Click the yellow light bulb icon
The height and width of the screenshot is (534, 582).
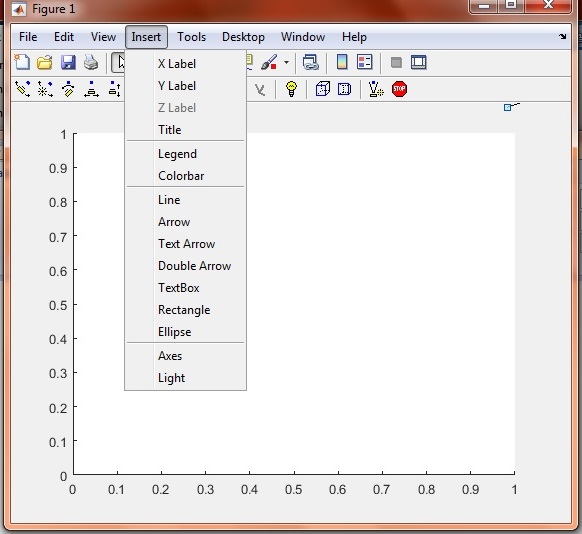tap(291, 89)
